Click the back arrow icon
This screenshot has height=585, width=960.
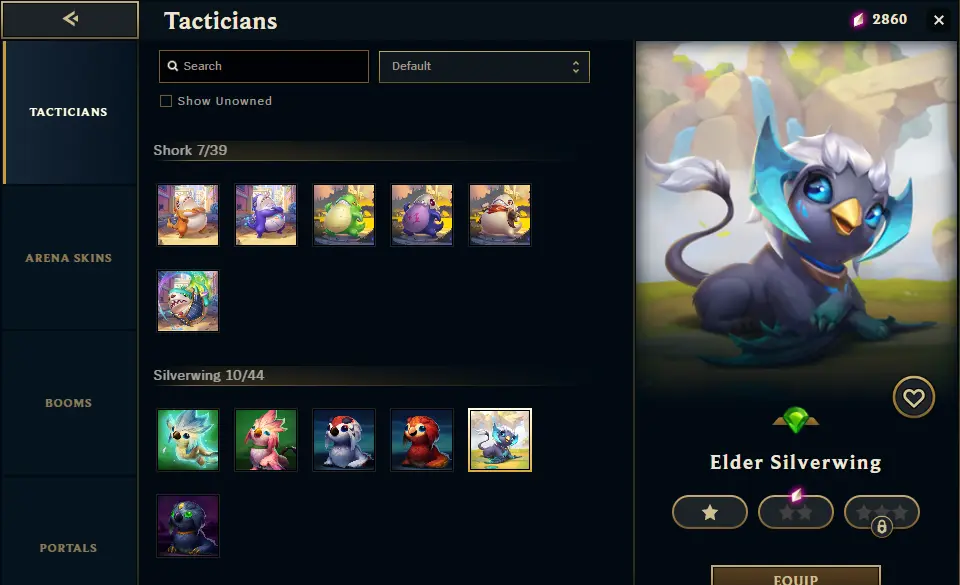click(x=70, y=19)
